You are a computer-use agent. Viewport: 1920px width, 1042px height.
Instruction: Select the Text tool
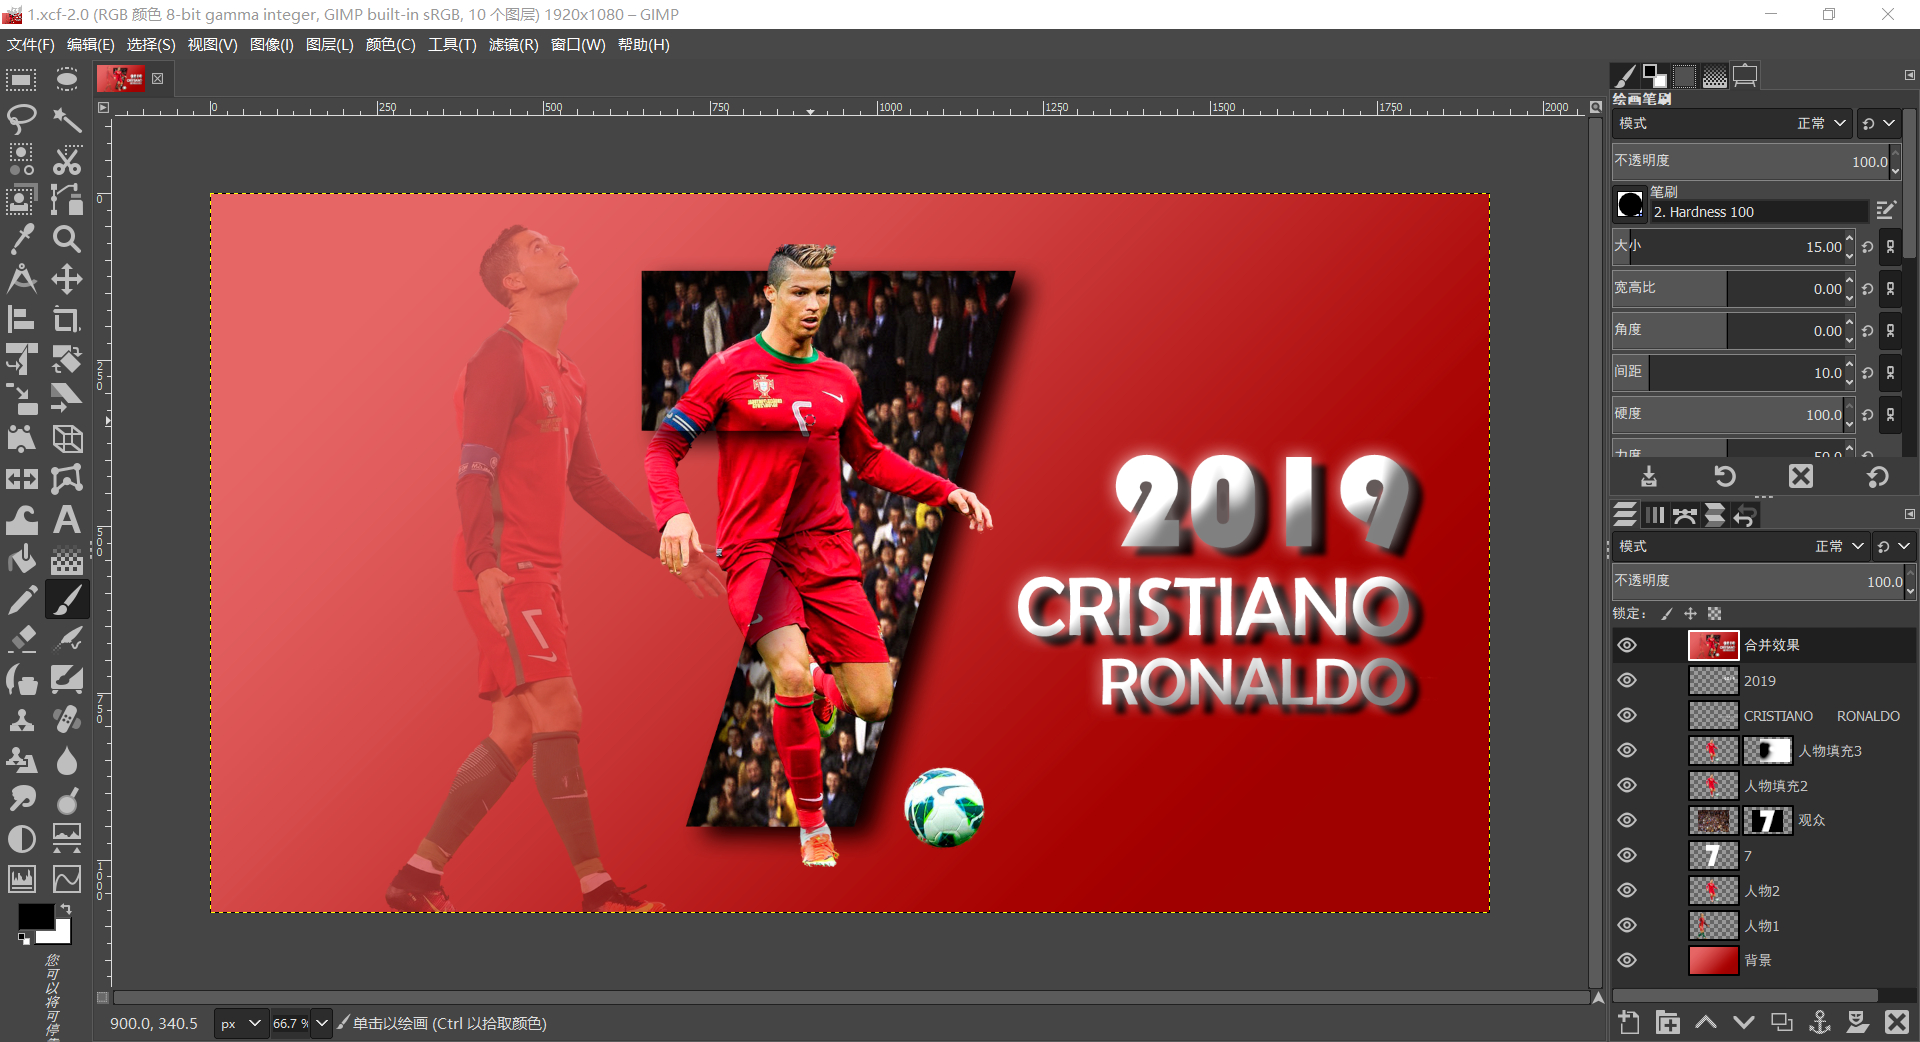coord(67,519)
